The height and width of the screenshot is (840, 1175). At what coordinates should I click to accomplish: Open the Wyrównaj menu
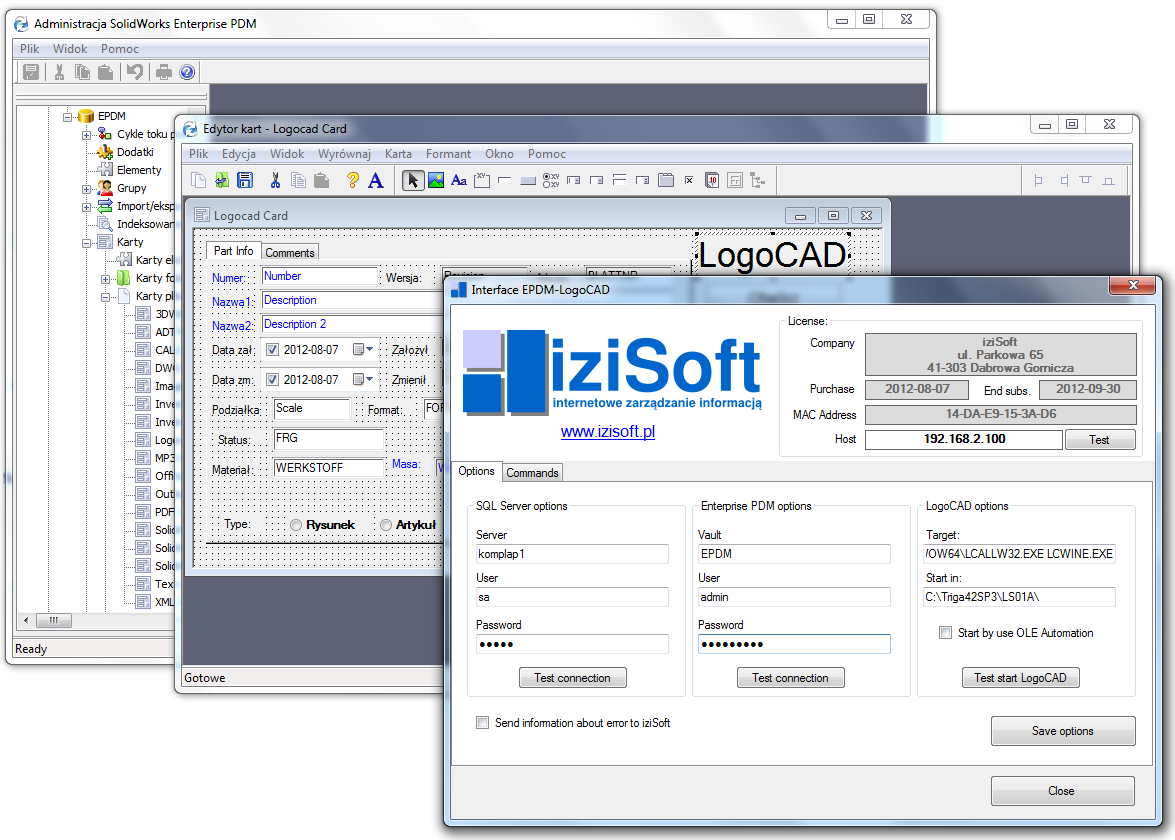[344, 154]
